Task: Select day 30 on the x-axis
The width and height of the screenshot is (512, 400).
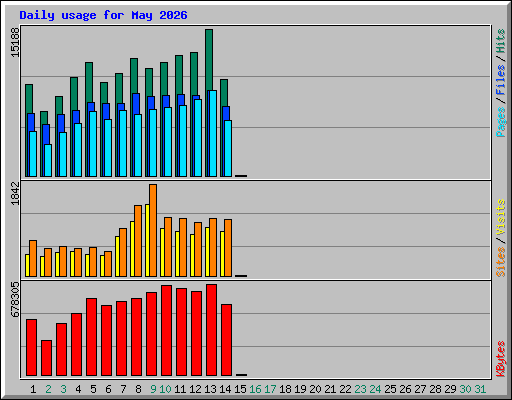Action: point(465,389)
